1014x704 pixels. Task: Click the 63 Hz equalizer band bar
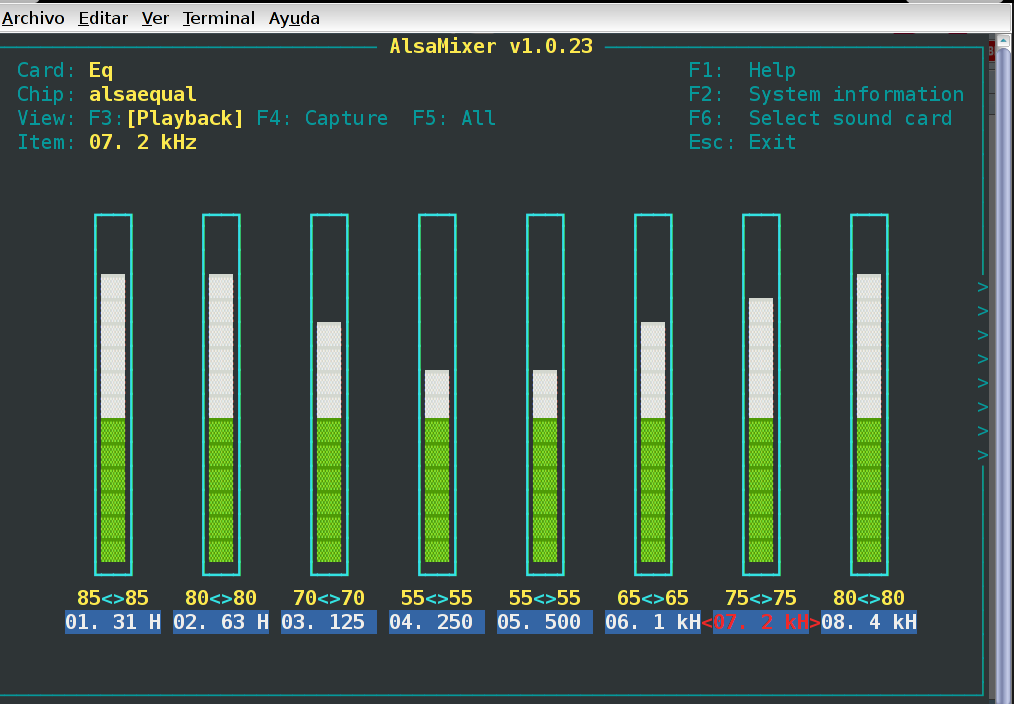[221, 394]
